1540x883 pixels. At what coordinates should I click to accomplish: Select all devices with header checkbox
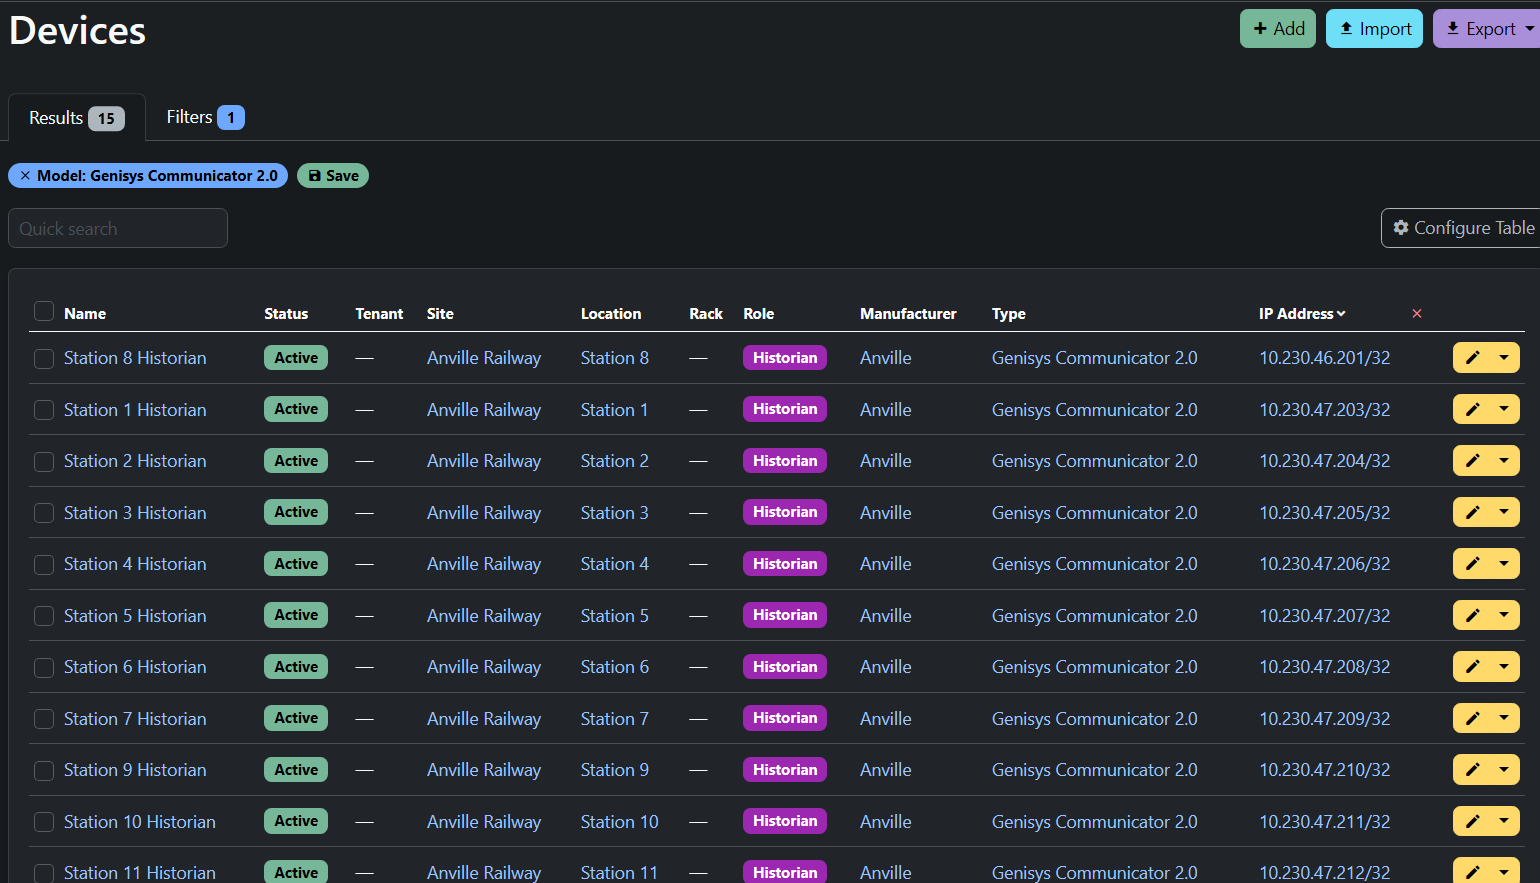(x=44, y=311)
